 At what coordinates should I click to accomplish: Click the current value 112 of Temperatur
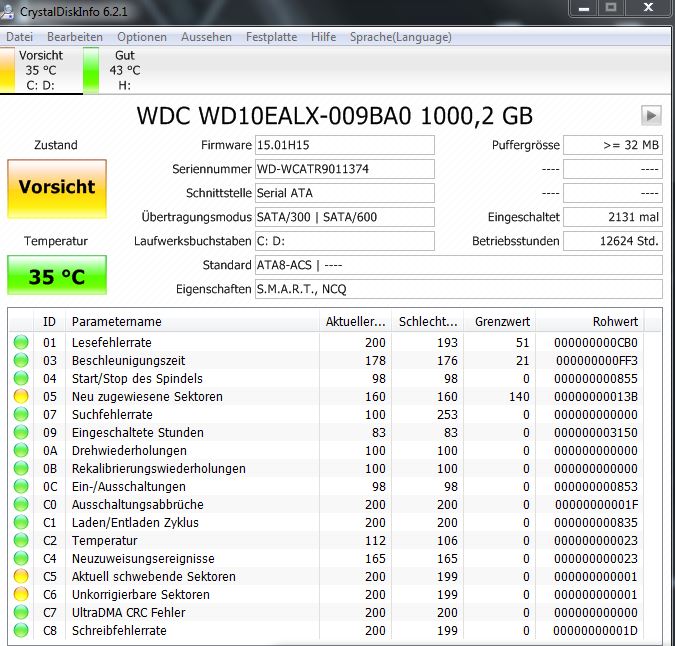(x=375, y=541)
